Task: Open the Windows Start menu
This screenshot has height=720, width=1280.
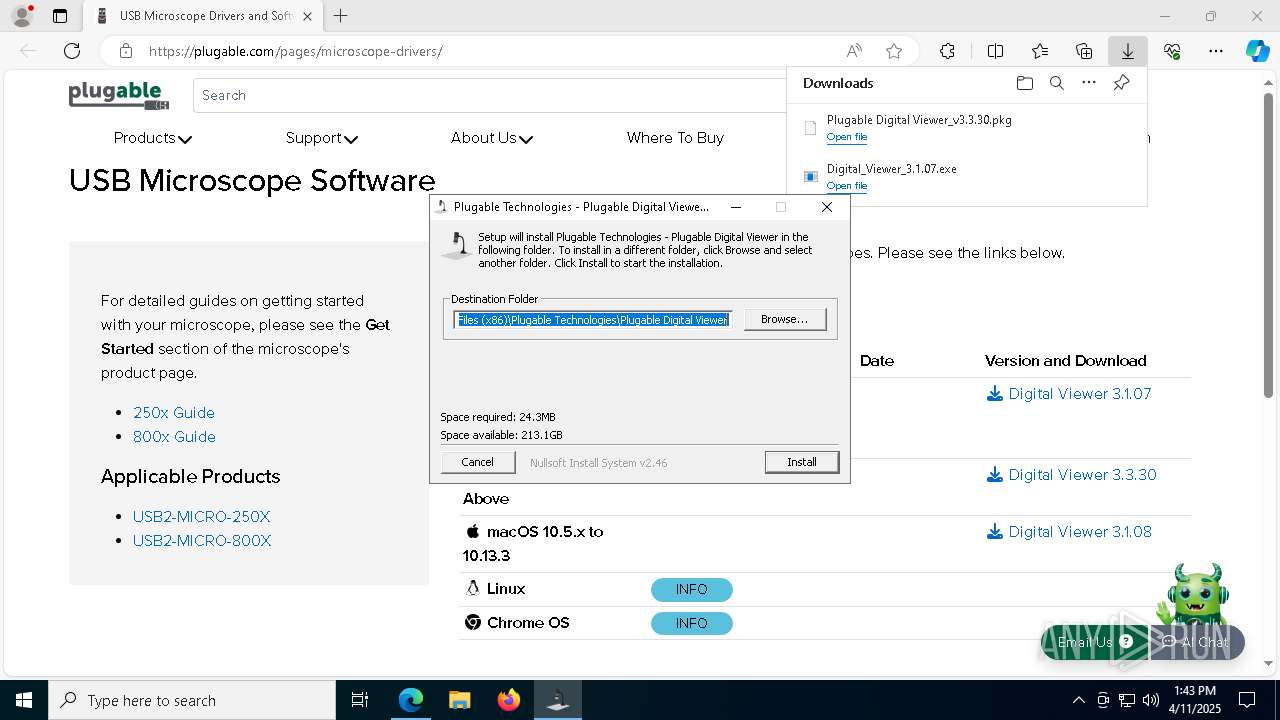Action: [24, 700]
